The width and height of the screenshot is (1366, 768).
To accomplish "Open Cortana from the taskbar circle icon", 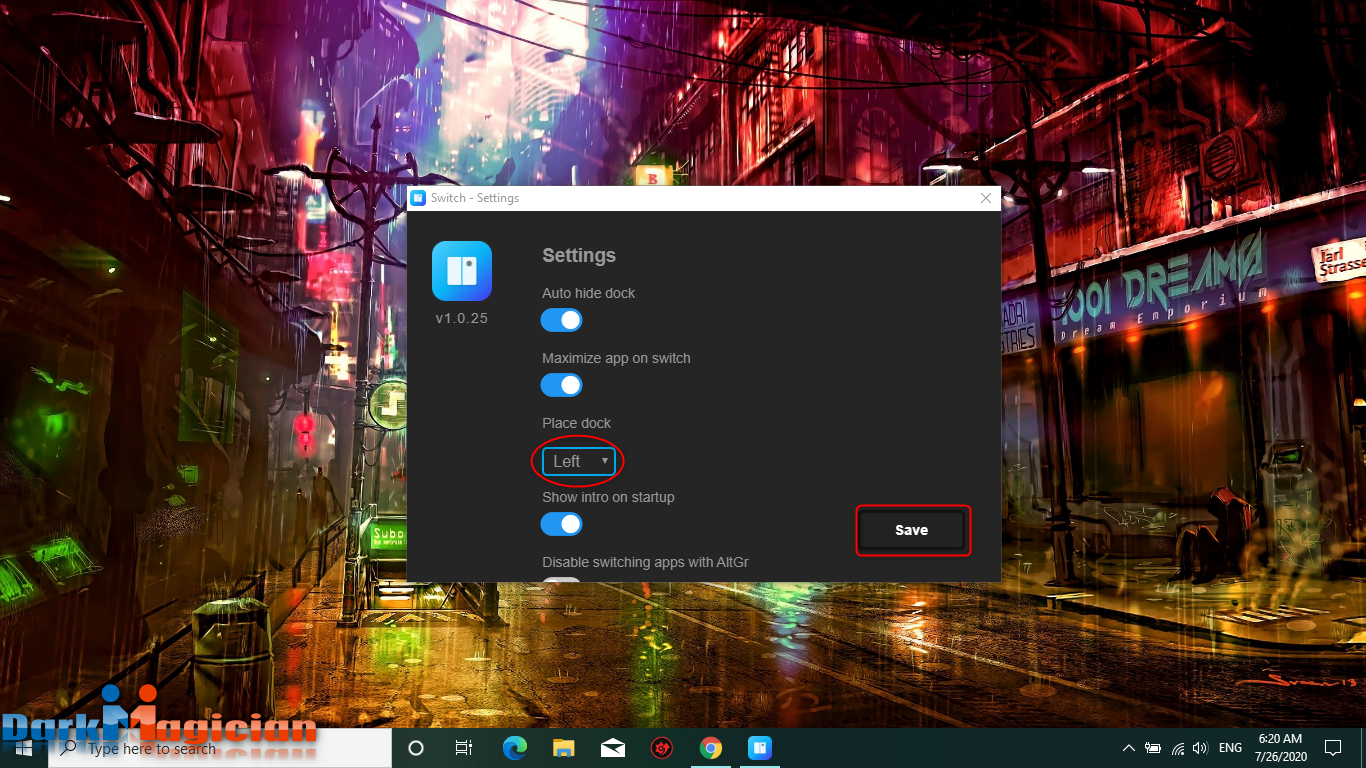I will [417, 748].
